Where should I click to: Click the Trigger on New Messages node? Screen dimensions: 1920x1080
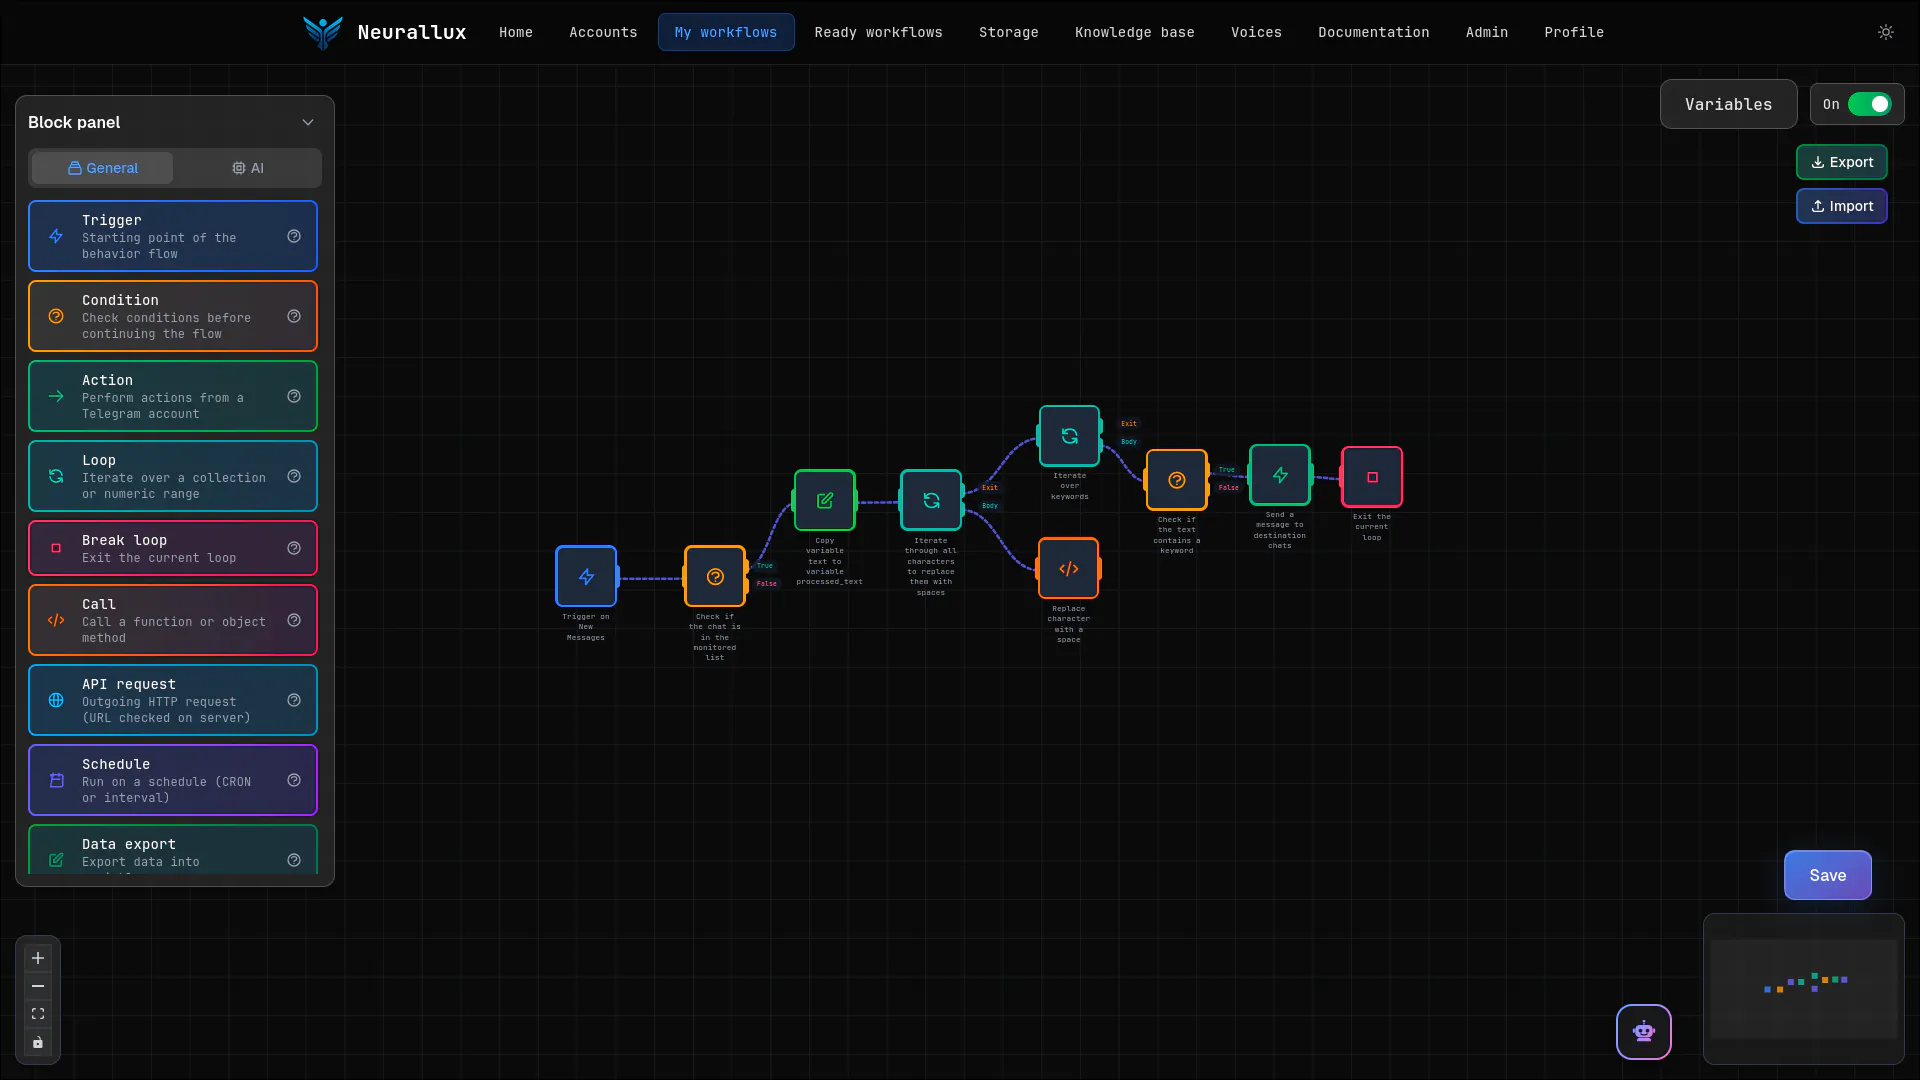tap(586, 576)
